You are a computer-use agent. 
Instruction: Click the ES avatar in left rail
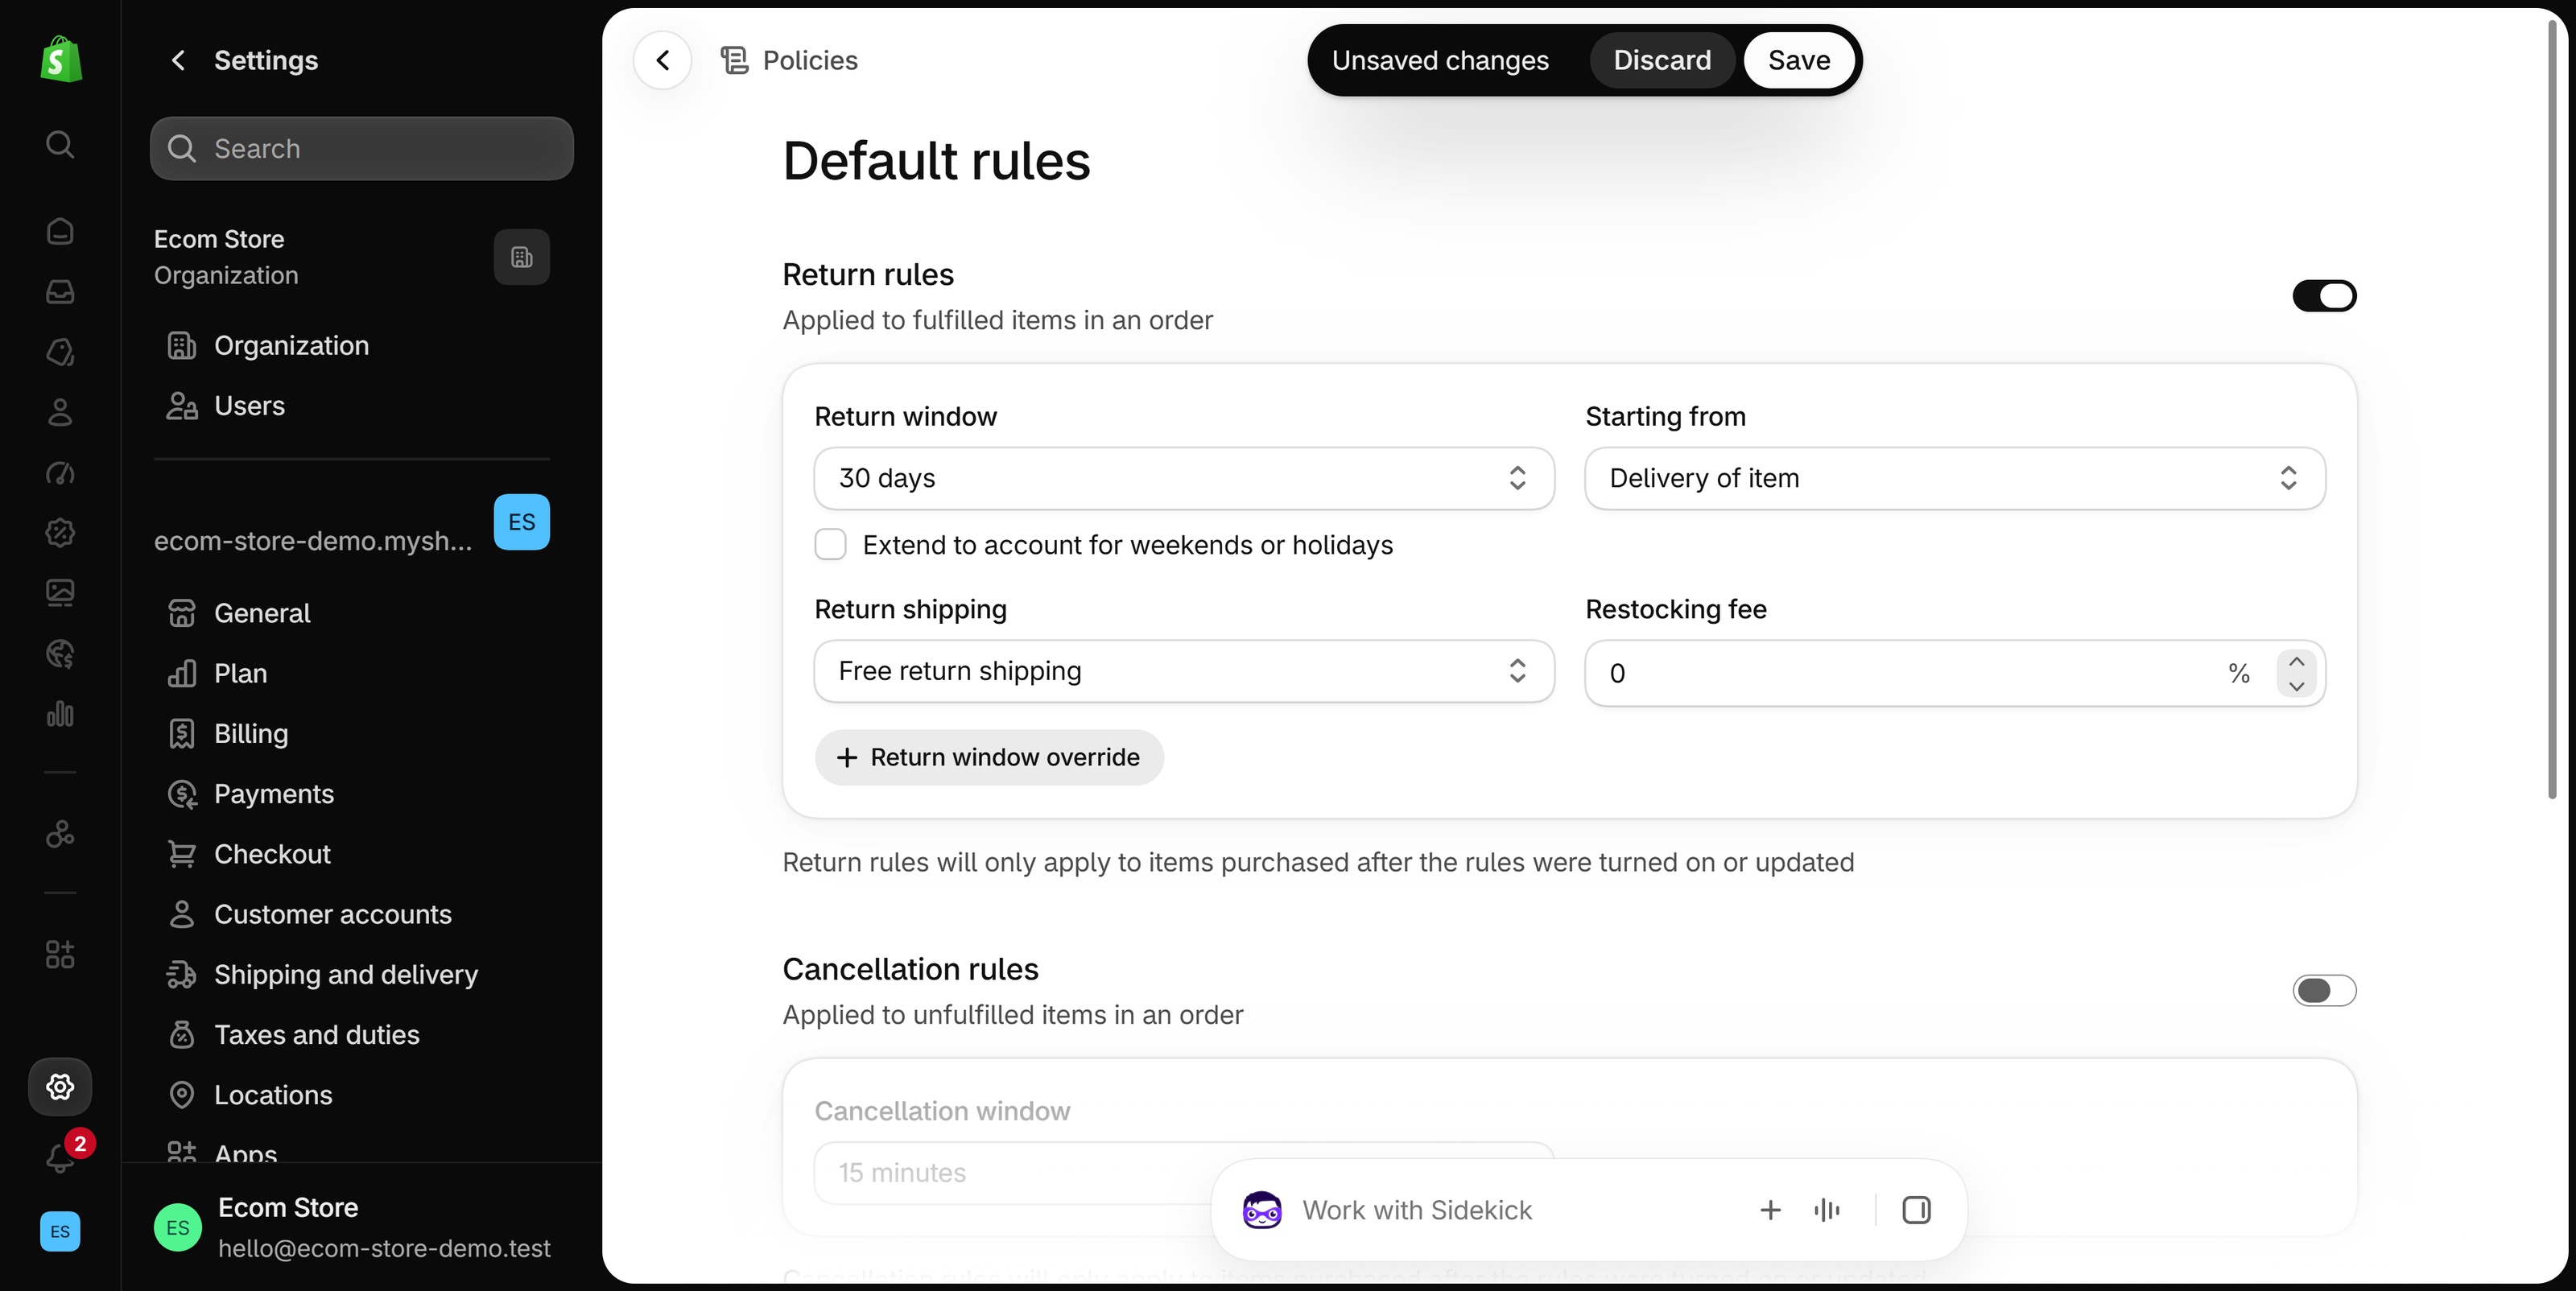pos(60,1231)
